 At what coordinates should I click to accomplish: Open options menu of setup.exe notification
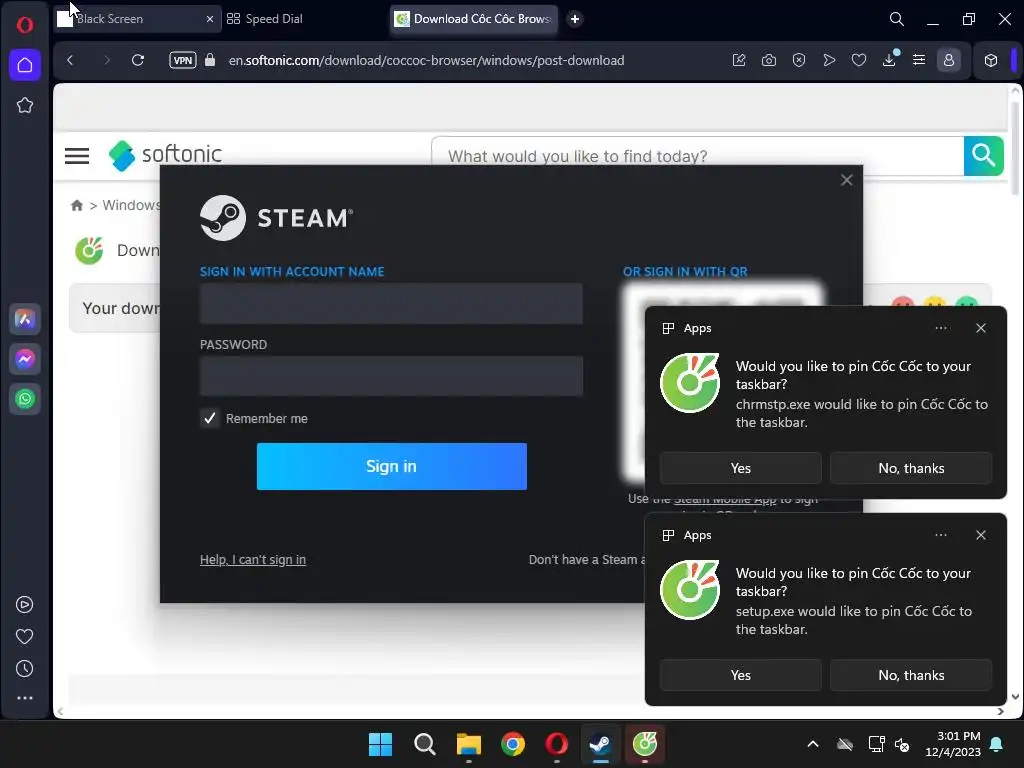click(x=940, y=535)
